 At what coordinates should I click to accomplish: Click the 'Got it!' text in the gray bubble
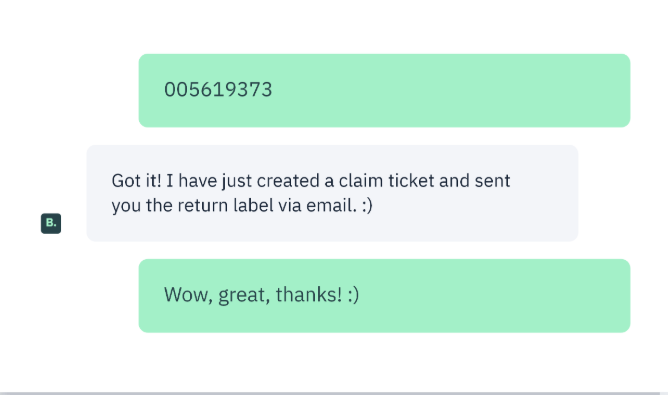[136, 181]
